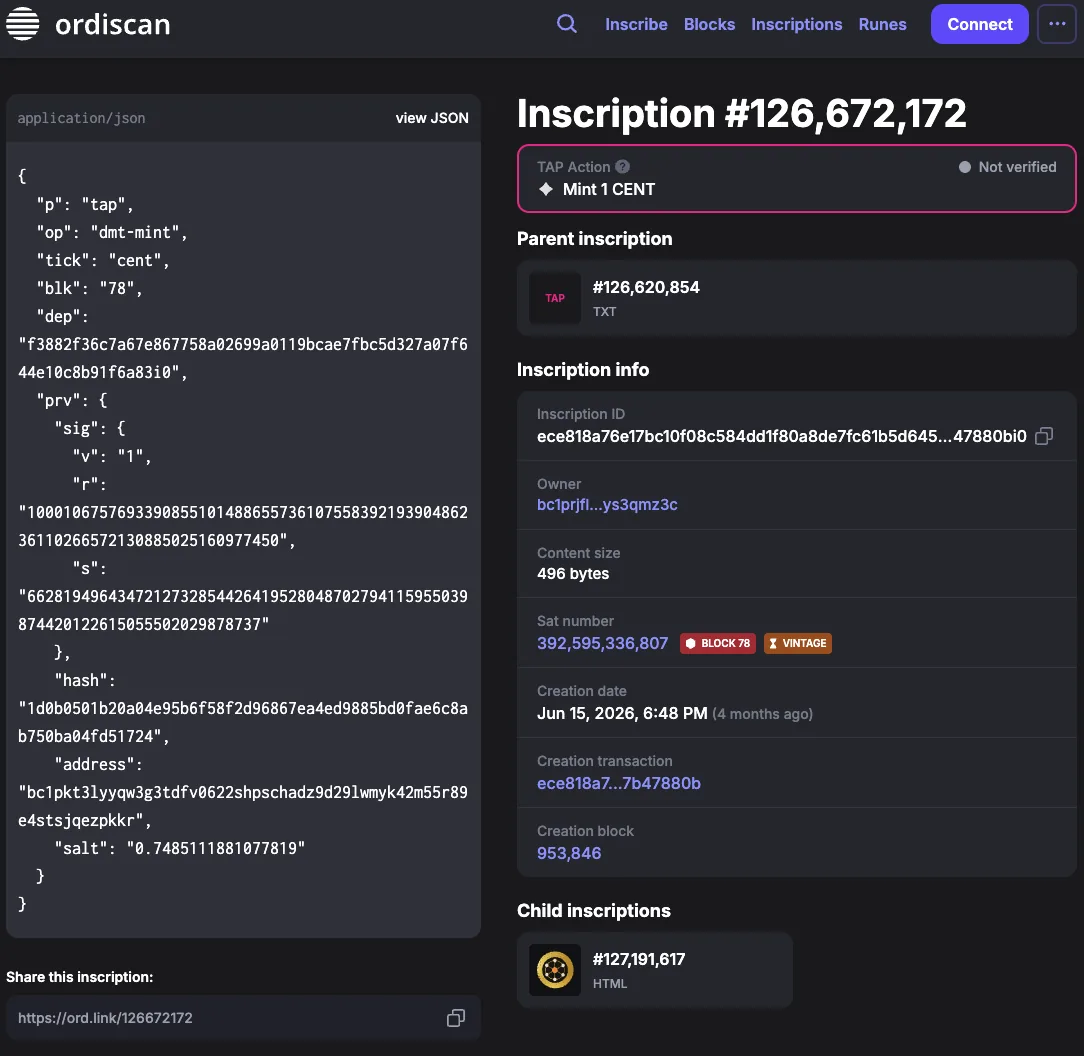The image size is (1084, 1056).
Task: Click the VINTAGE badge
Action: pyautogui.click(x=798, y=643)
